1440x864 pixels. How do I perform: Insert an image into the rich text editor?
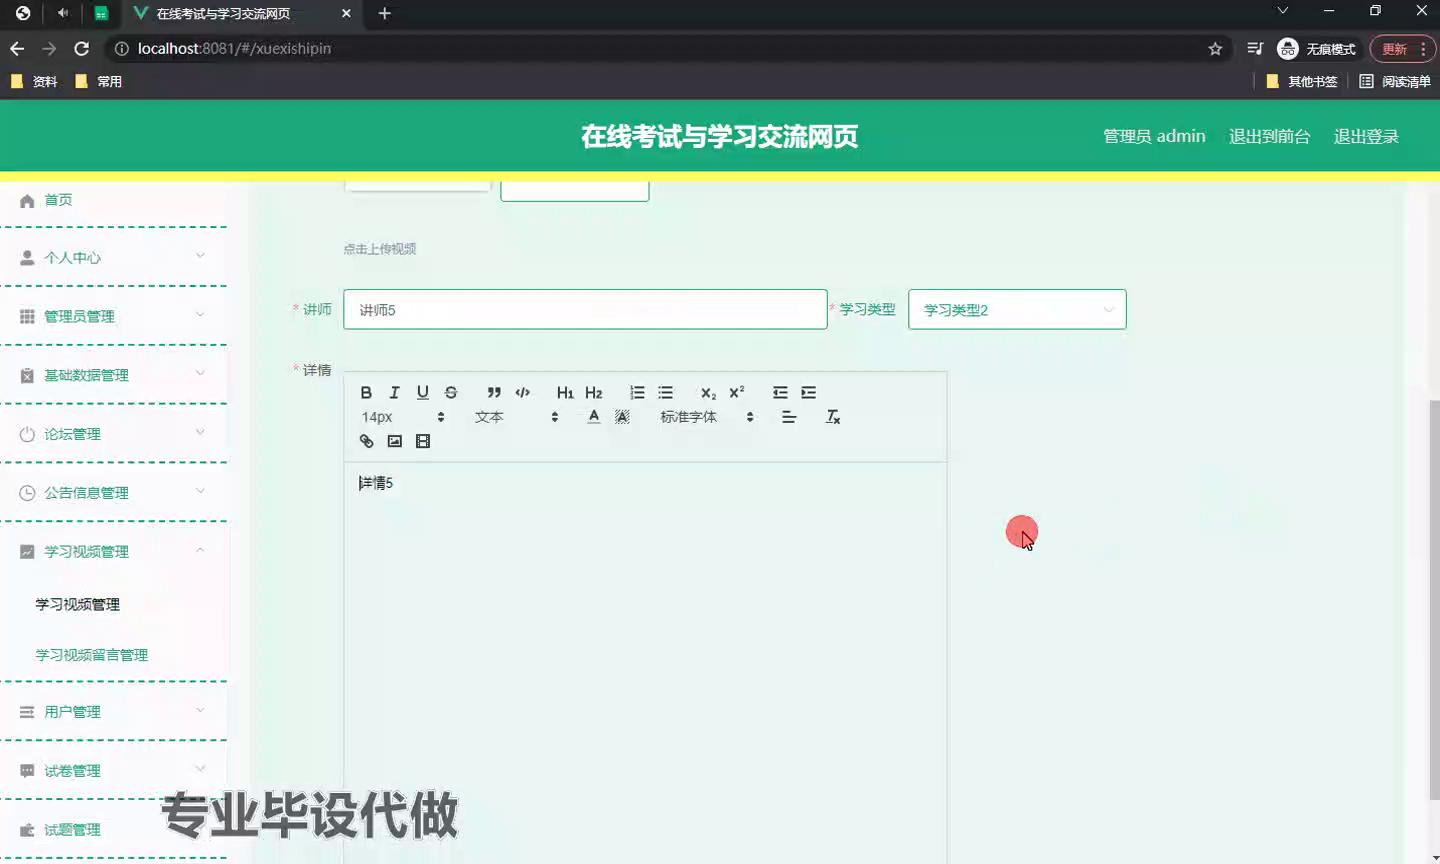tap(394, 441)
